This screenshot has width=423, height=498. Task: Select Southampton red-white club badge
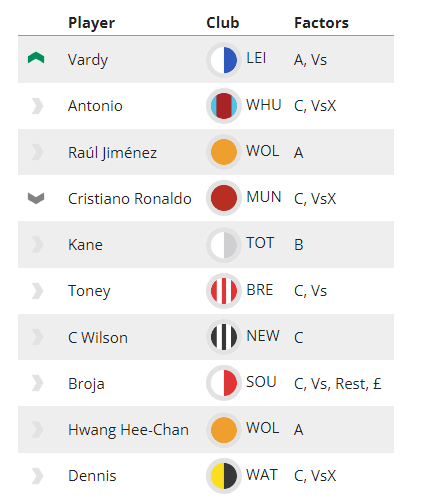tap(223, 383)
